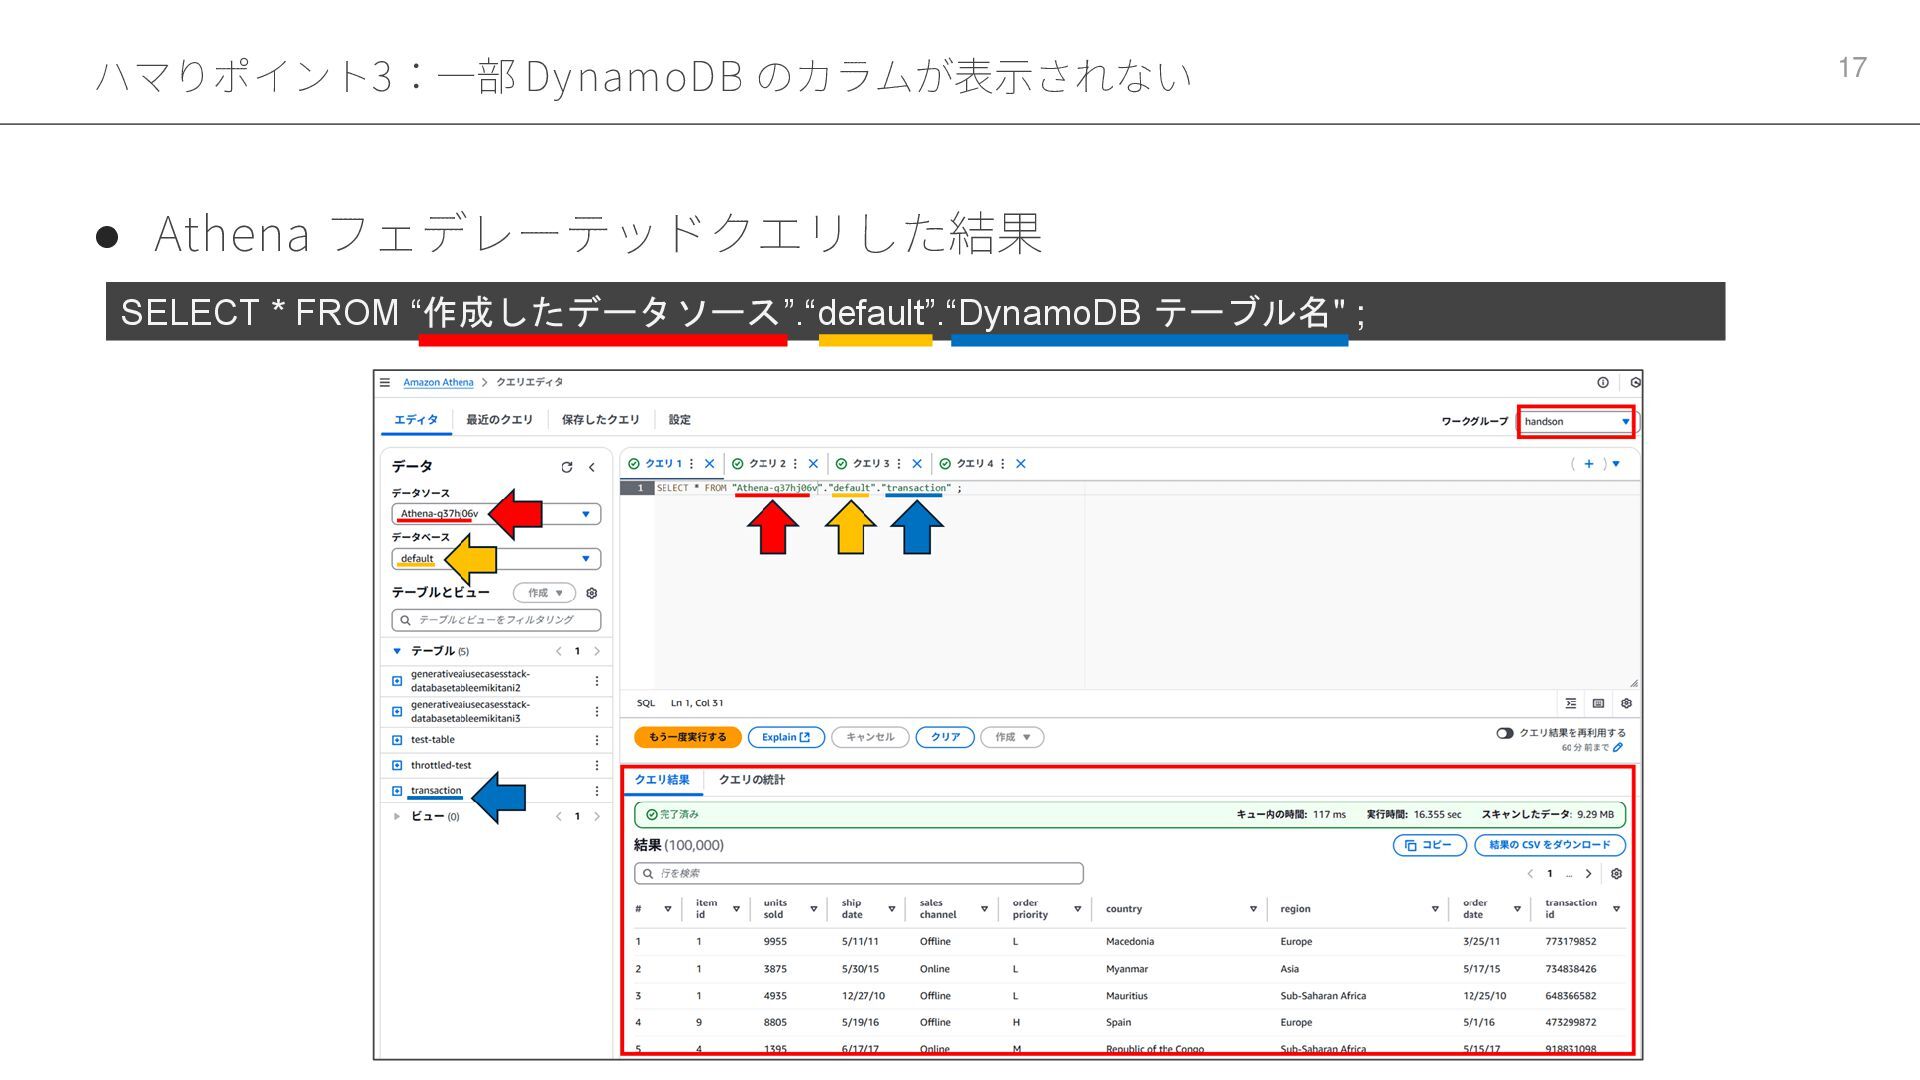Open editor preferences gear icon
The height and width of the screenshot is (1080, 1920).
click(x=1626, y=703)
